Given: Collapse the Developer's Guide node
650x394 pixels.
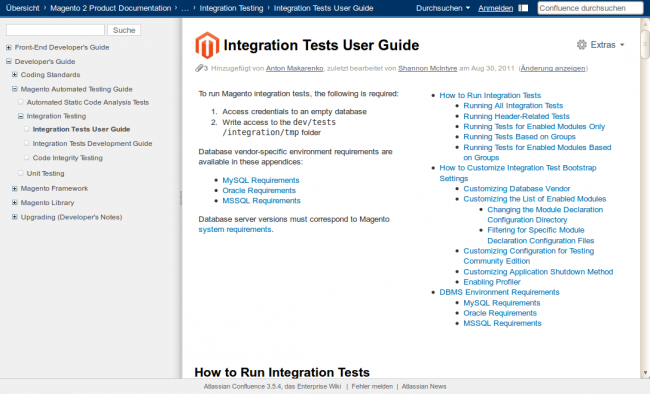Looking at the screenshot, I should coord(9,61).
